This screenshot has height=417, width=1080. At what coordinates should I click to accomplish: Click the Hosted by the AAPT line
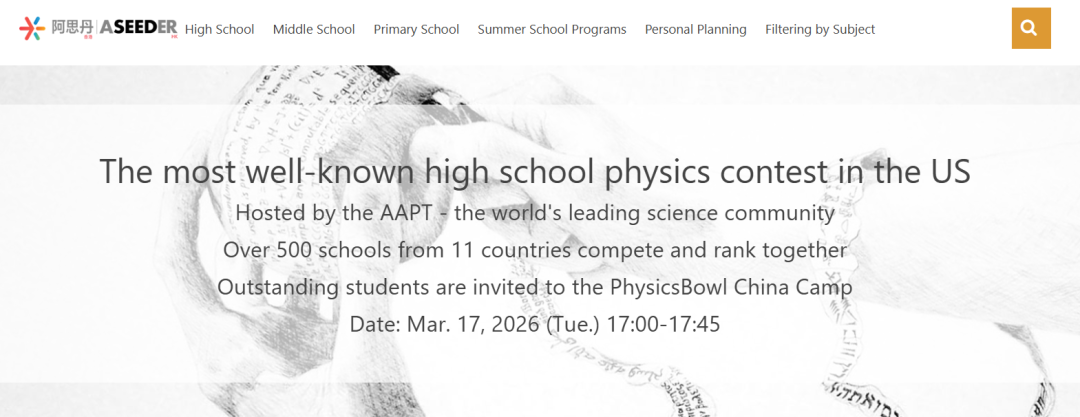tap(534, 212)
